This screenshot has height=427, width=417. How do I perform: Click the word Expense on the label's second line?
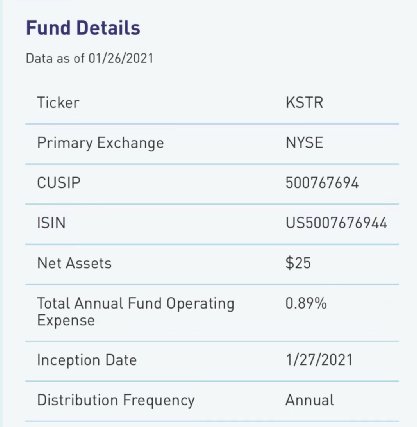(66, 321)
